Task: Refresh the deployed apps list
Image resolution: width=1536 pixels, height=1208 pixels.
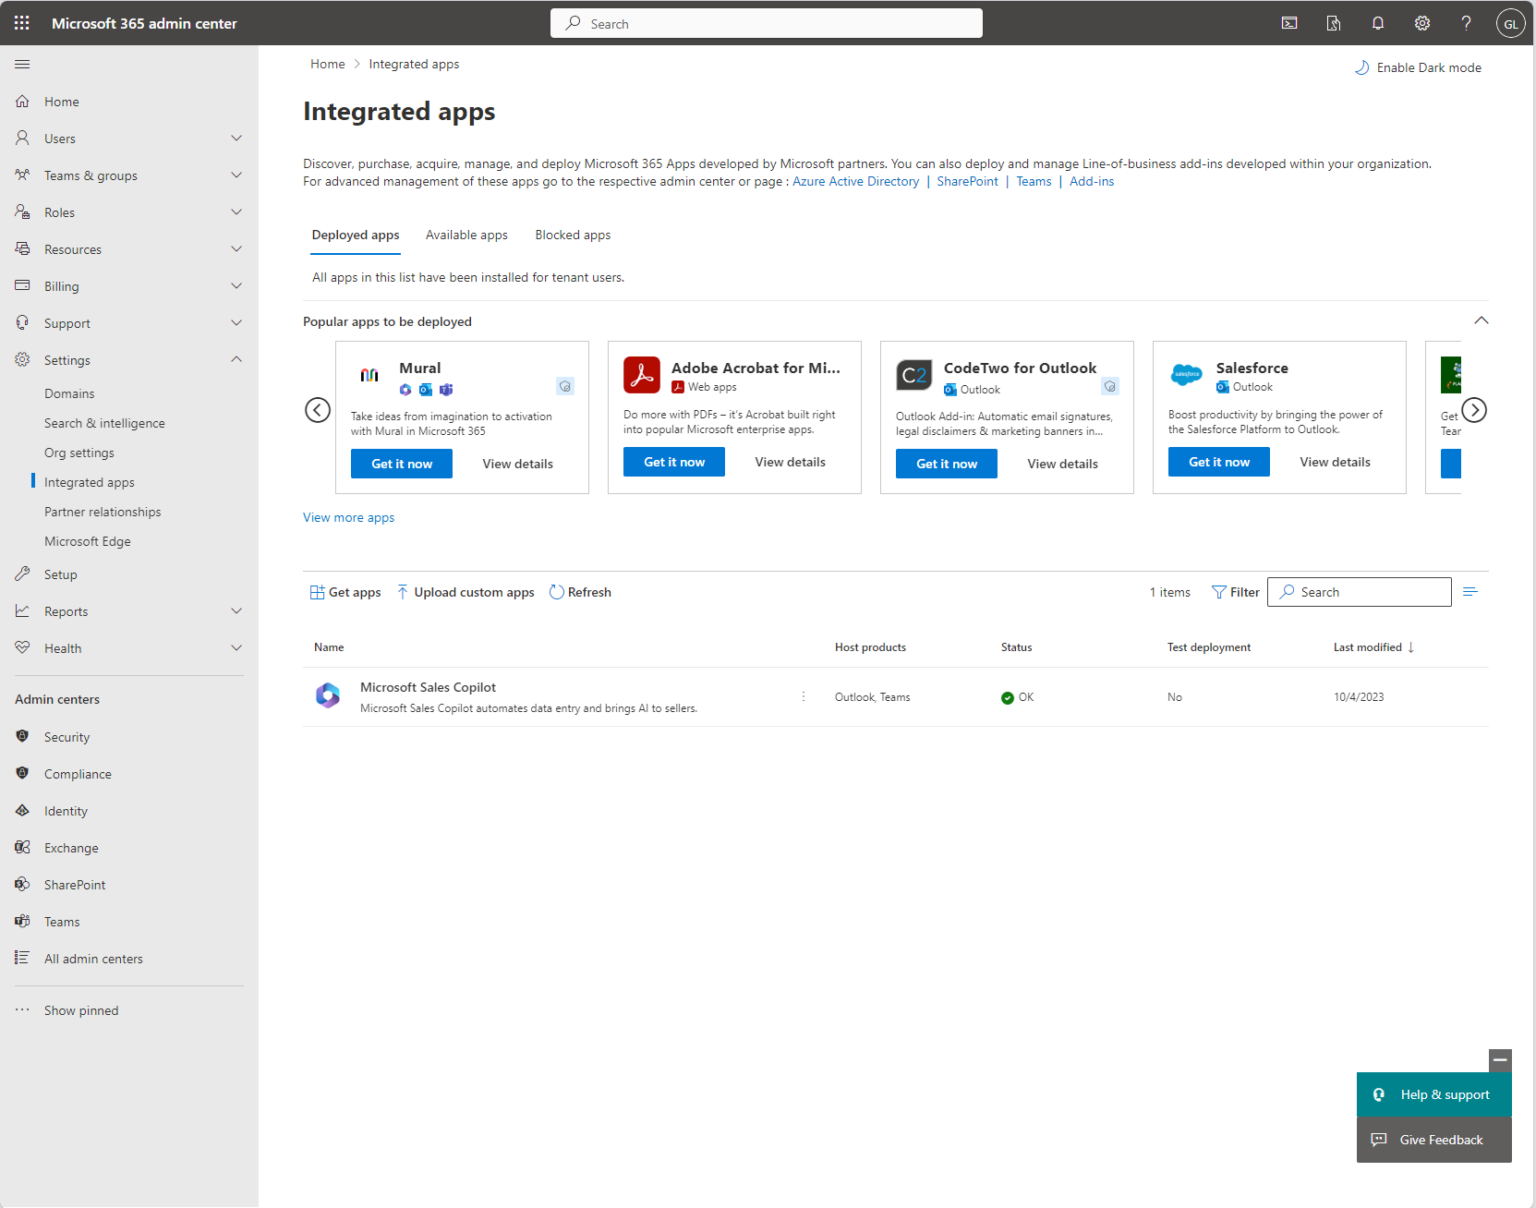Action: tap(580, 592)
